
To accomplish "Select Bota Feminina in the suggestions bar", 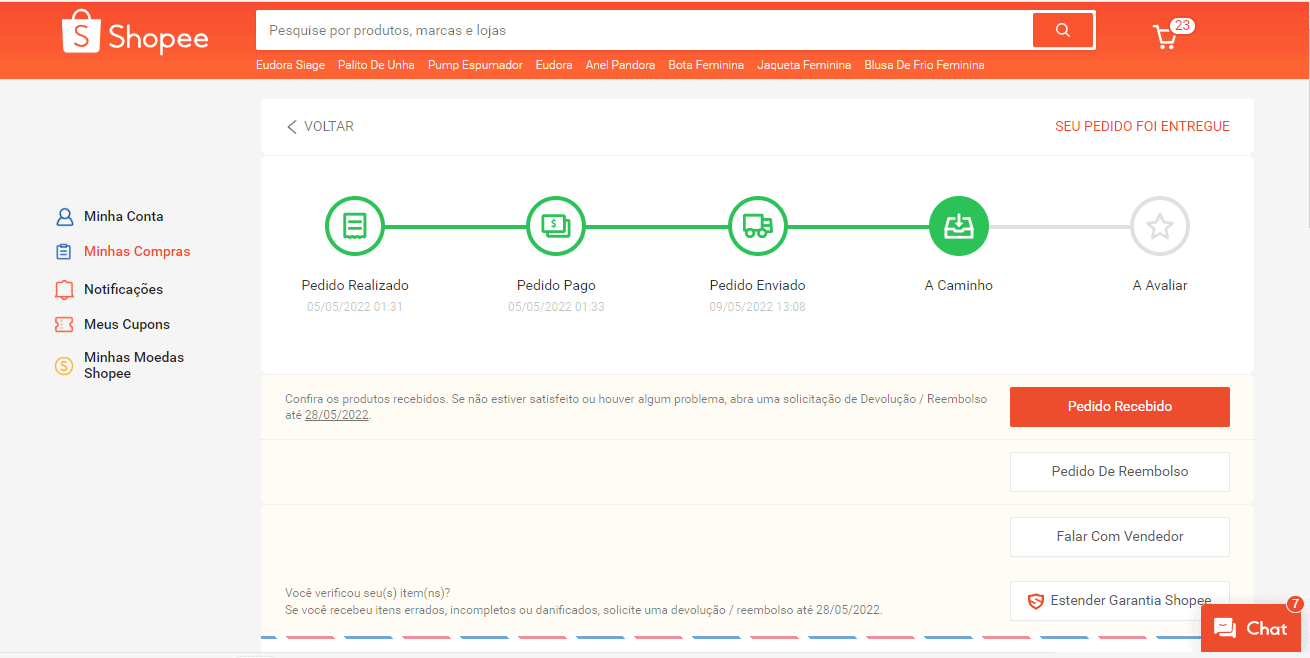I will point(706,64).
